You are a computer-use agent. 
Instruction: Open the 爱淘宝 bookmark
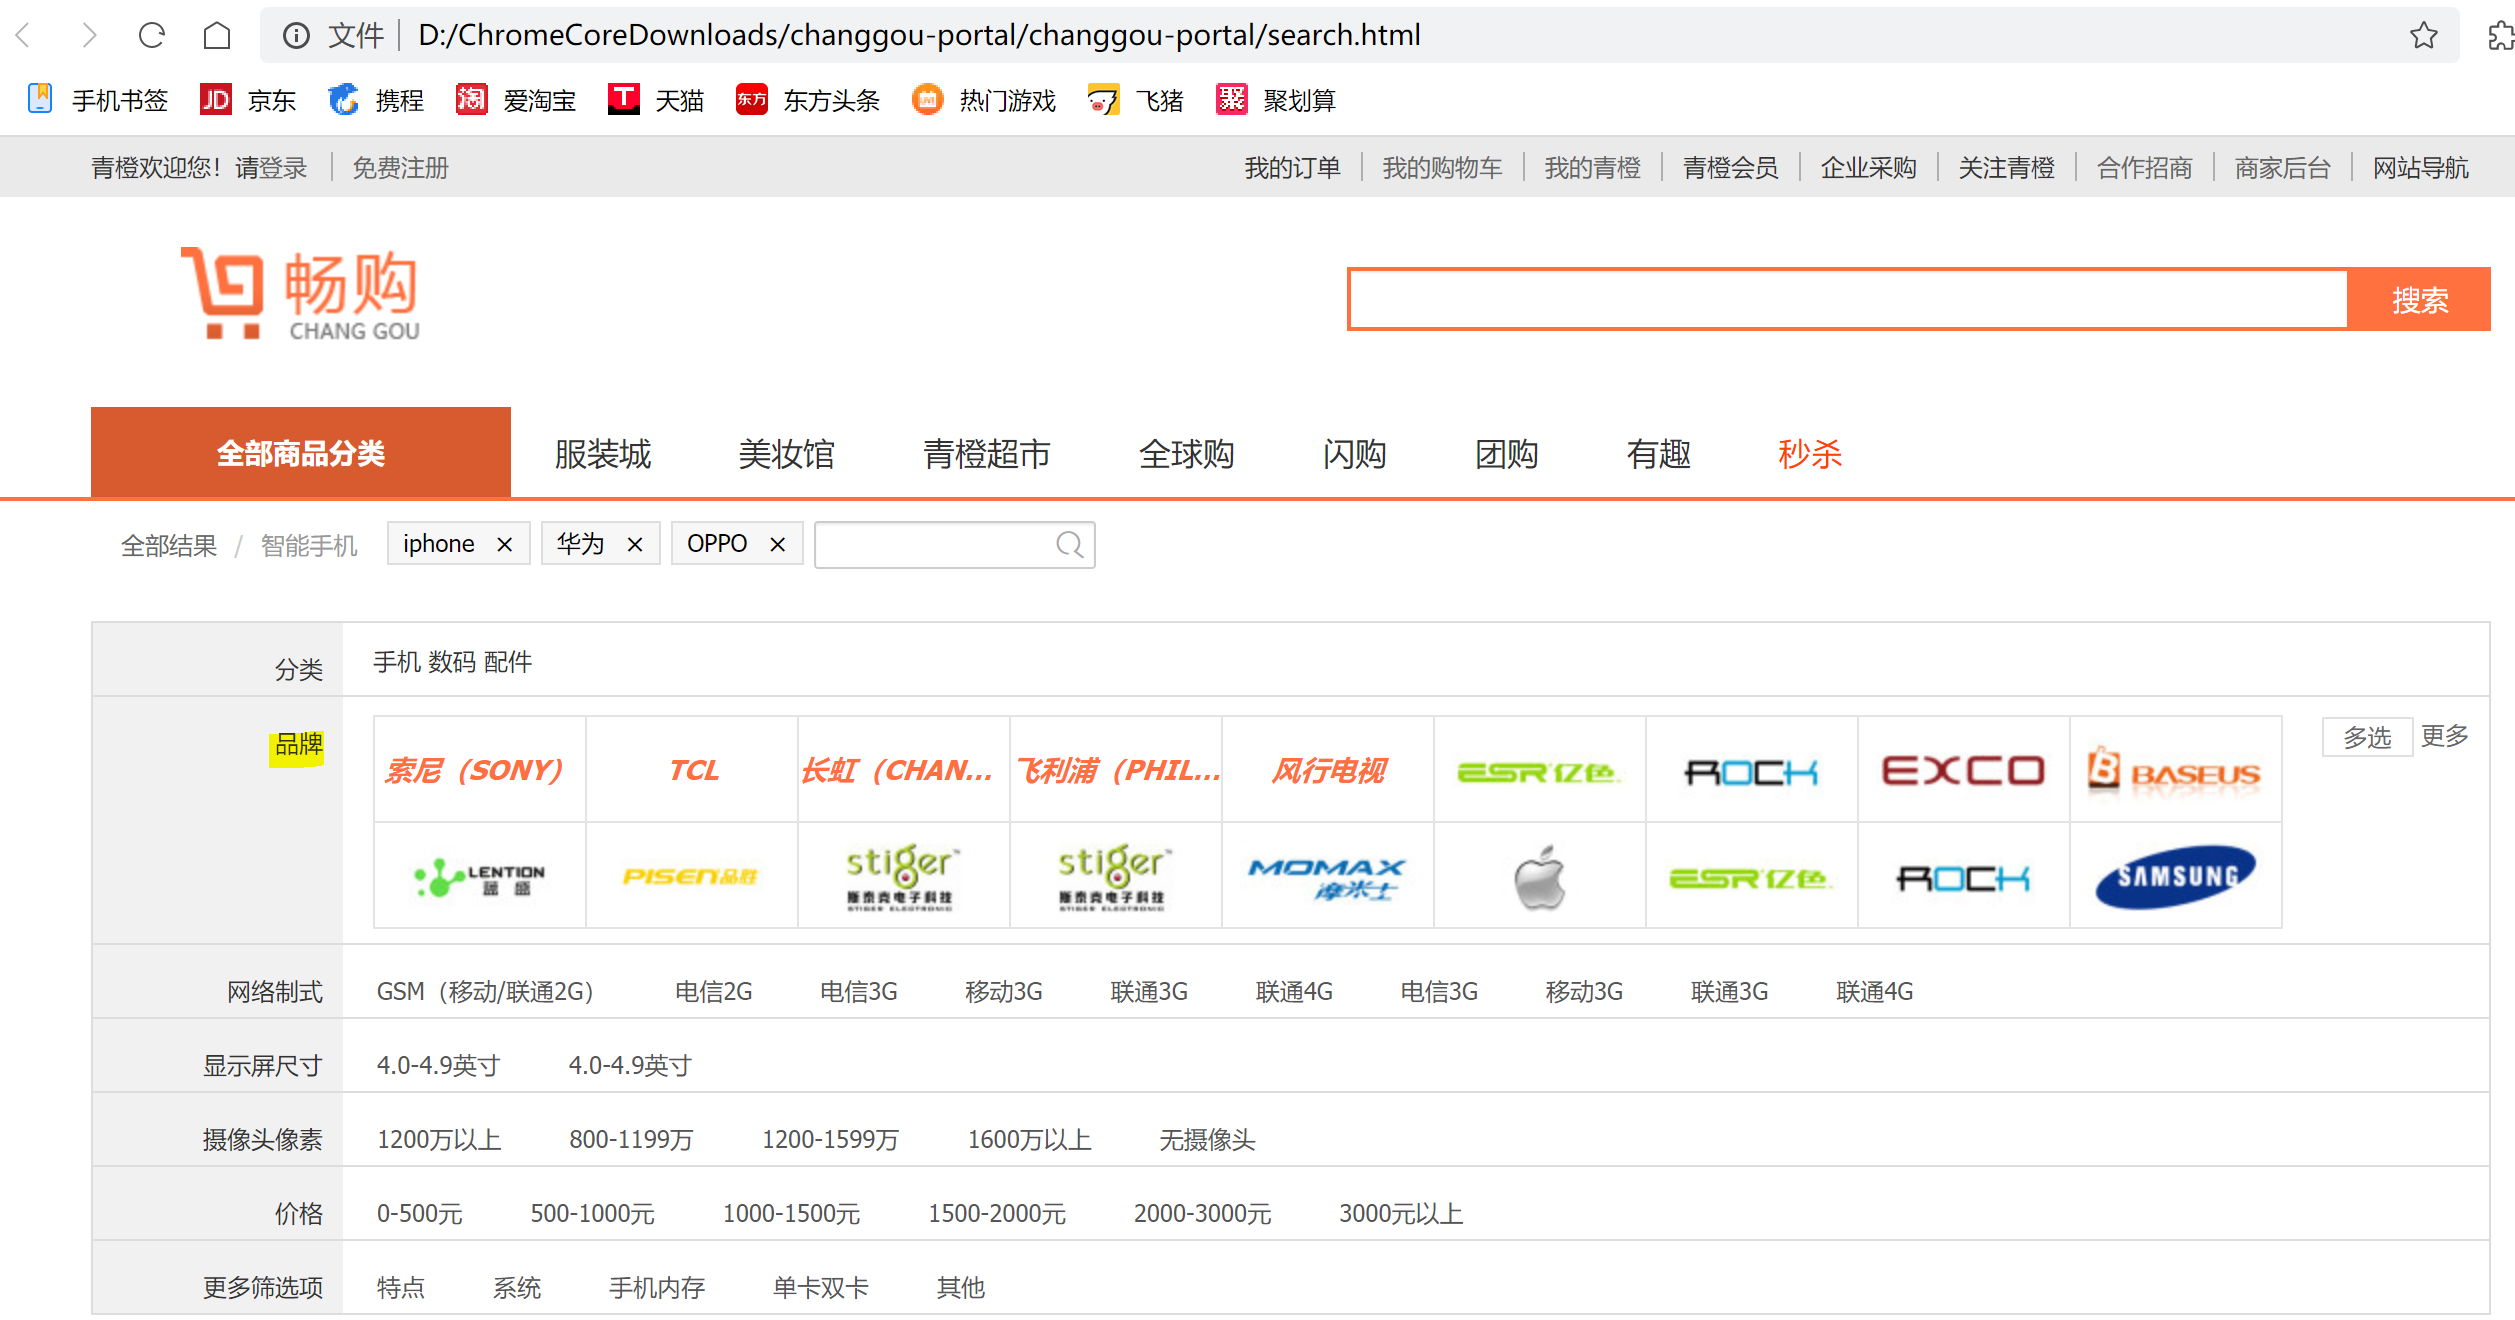coord(516,100)
